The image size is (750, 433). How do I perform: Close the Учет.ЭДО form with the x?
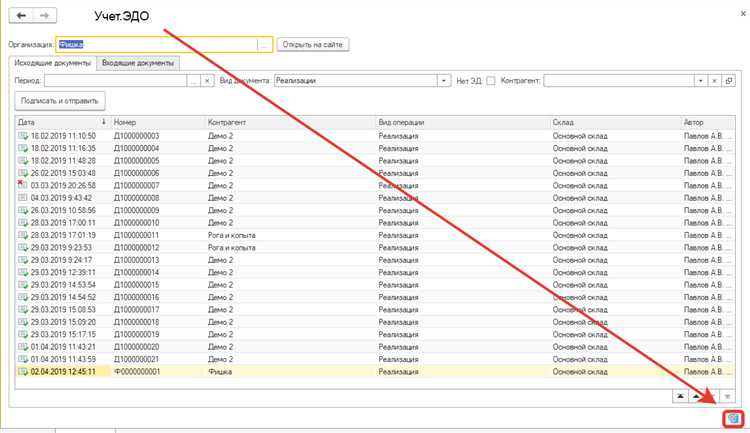(x=743, y=13)
